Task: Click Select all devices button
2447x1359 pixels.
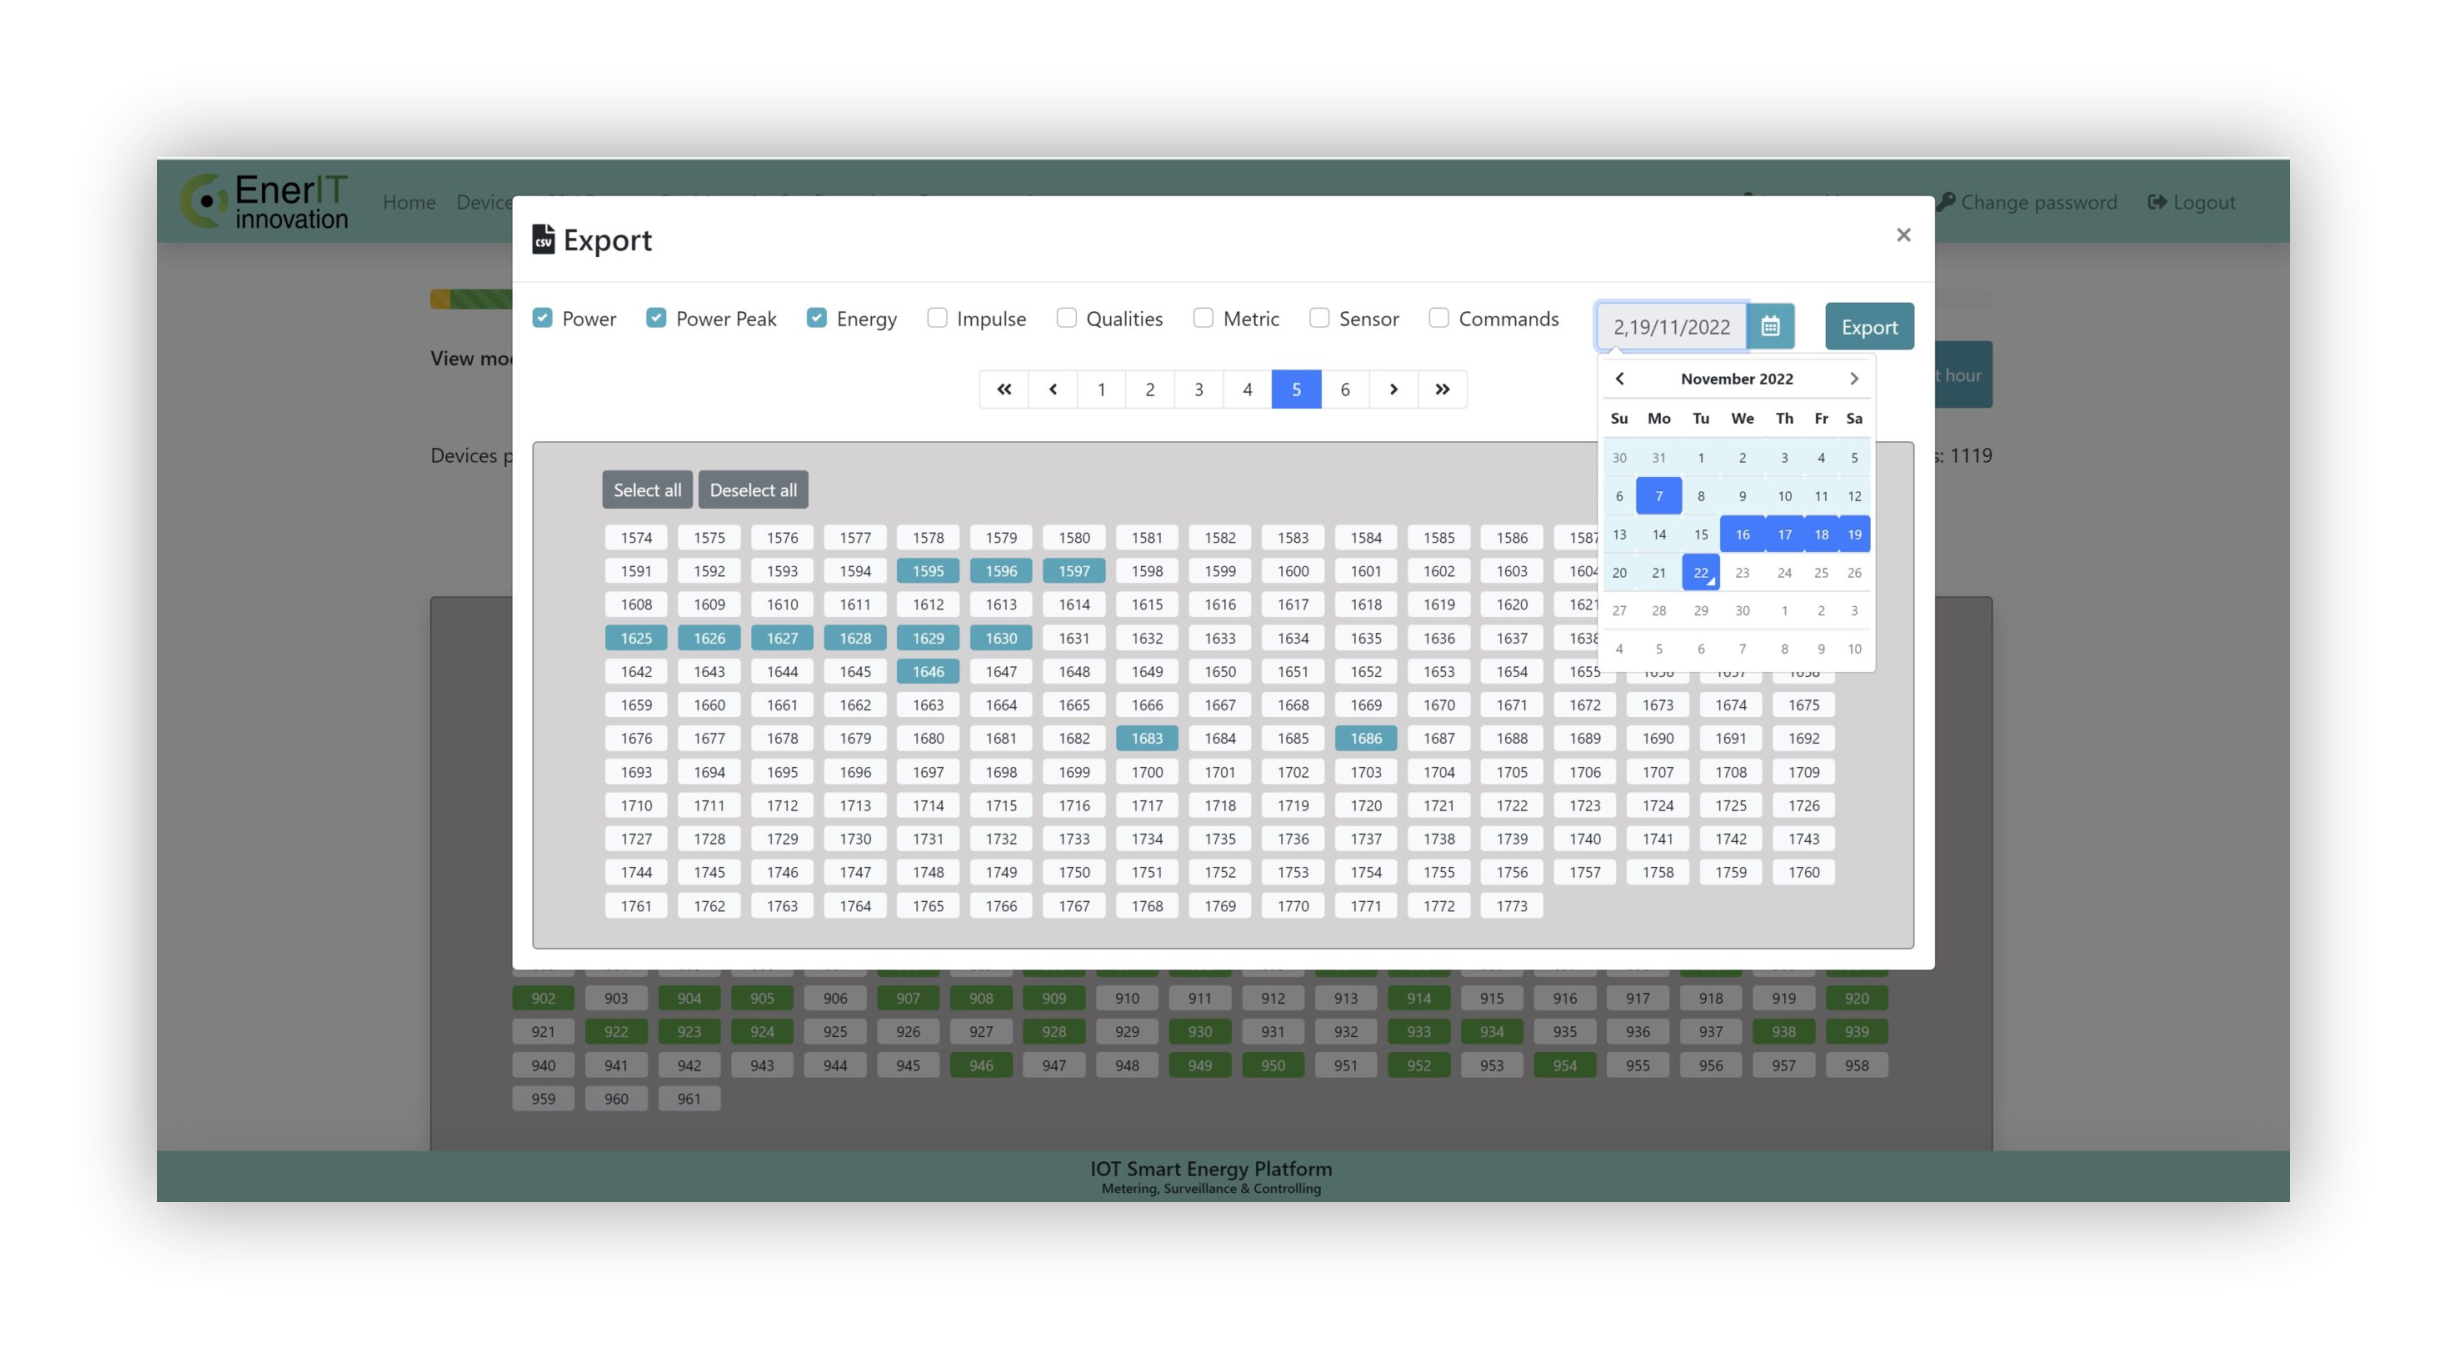Action: [x=647, y=490]
